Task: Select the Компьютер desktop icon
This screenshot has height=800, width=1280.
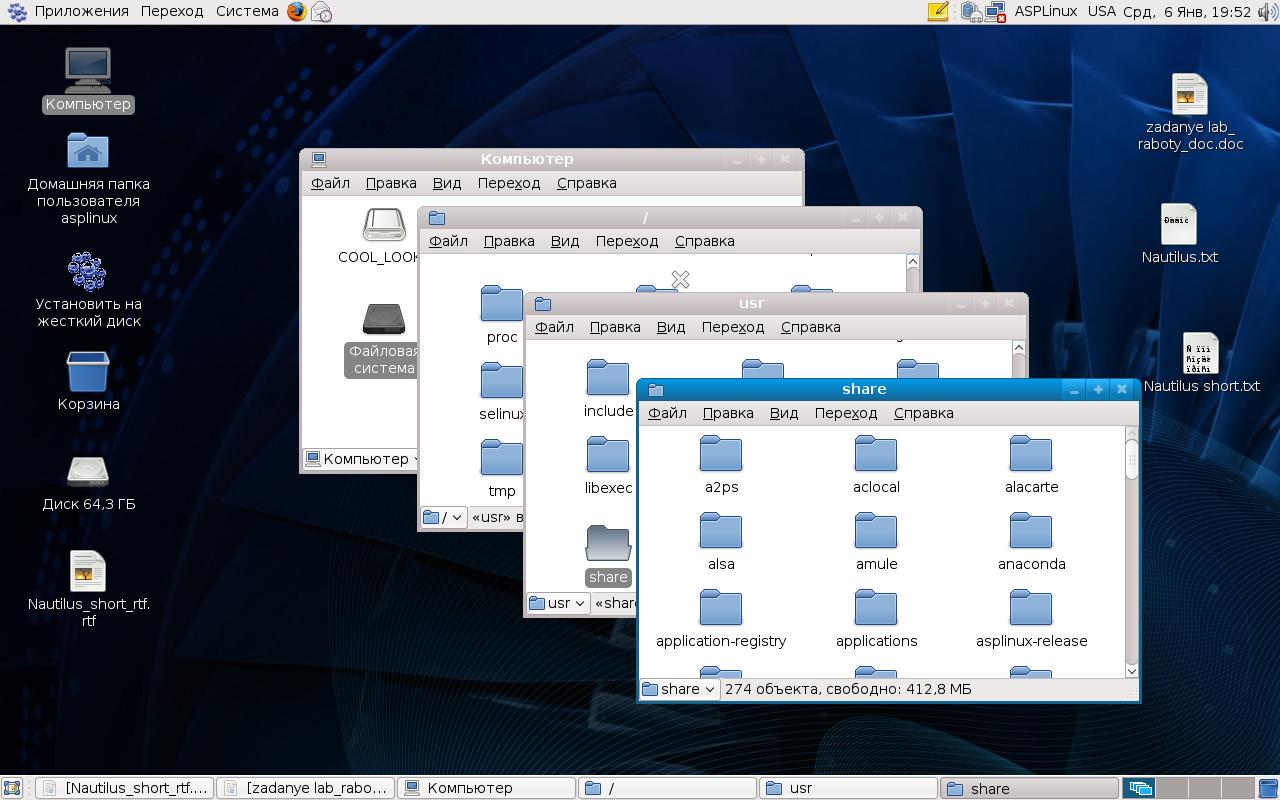Action: coord(88,80)
